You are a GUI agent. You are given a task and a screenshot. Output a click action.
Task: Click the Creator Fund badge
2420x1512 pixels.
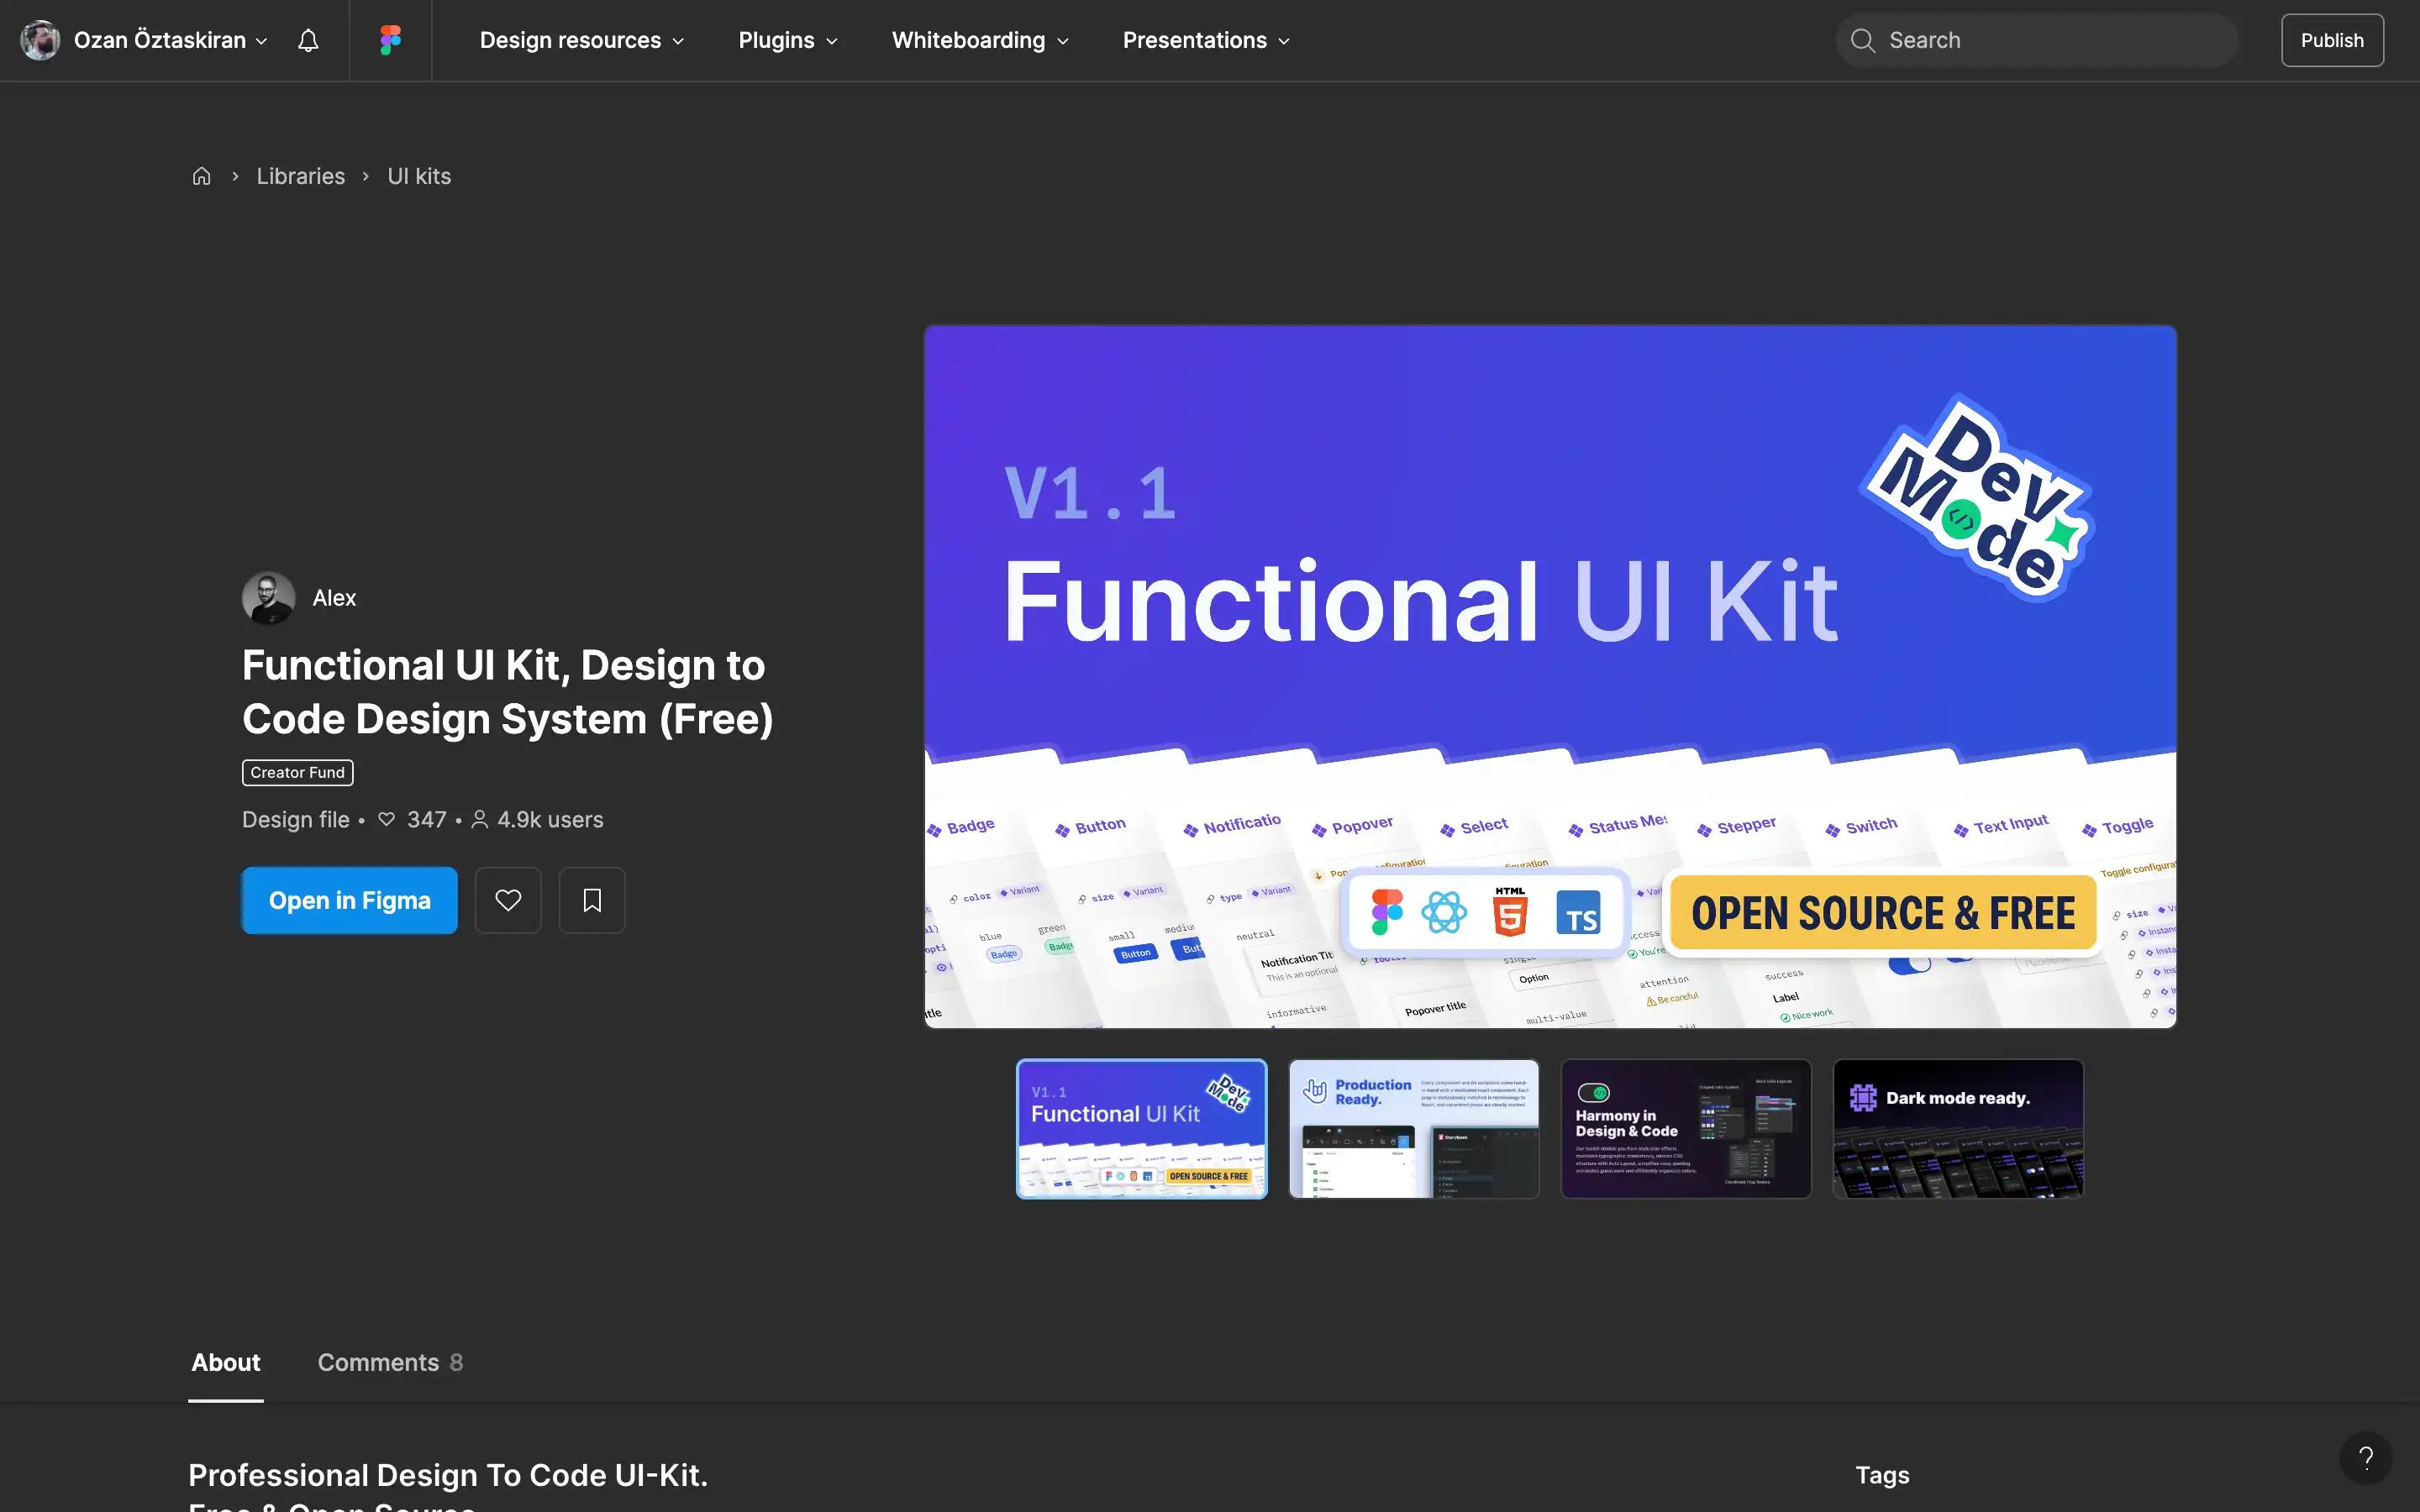(298, 772)
